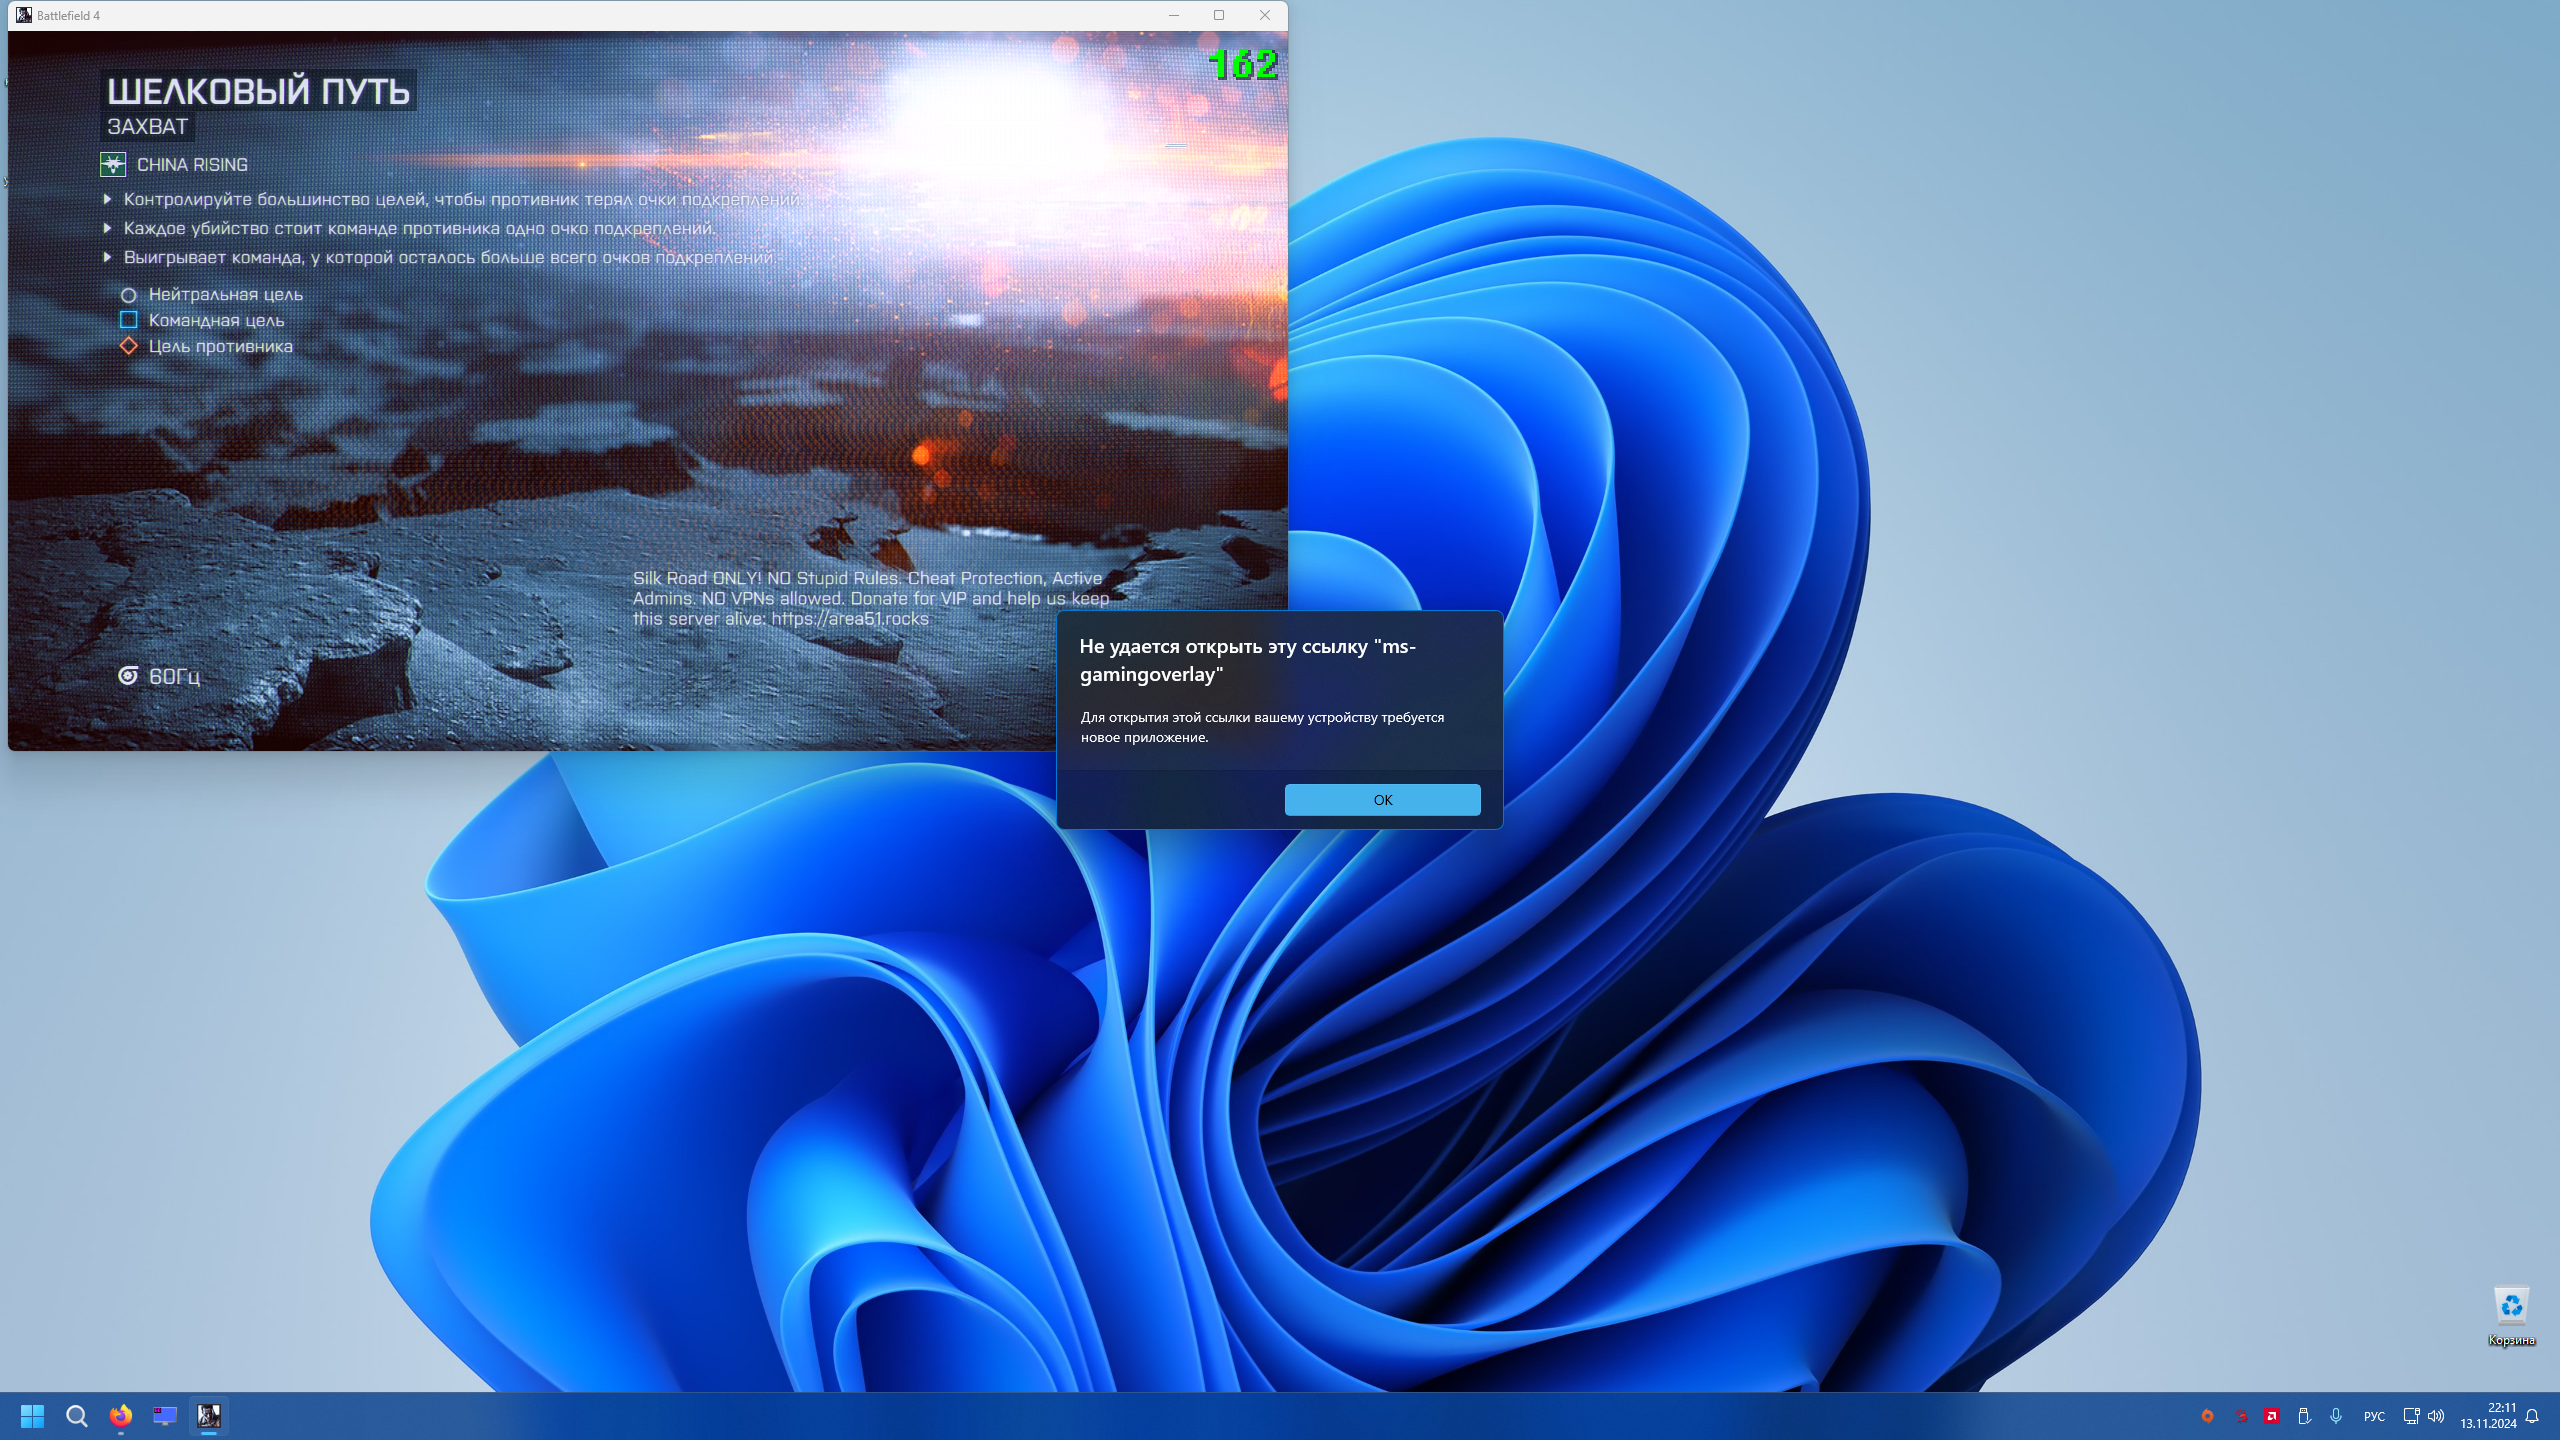Open the monitor app icon in taskbar
Viewport: 2560px width, 1440px height.
point(165,1416)
